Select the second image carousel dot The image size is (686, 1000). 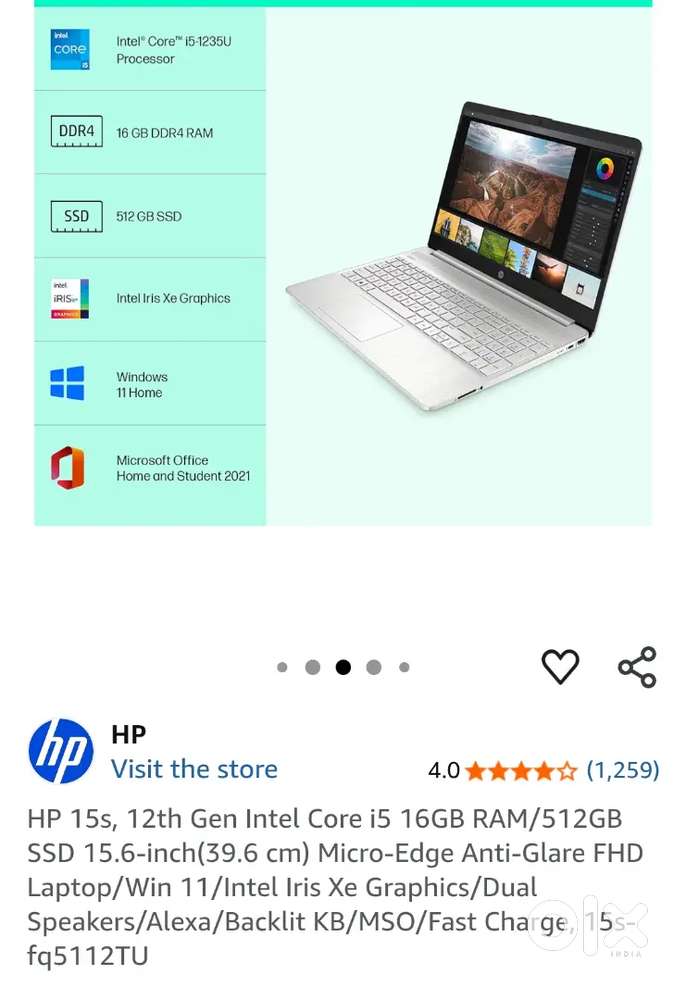click(312, 667)
